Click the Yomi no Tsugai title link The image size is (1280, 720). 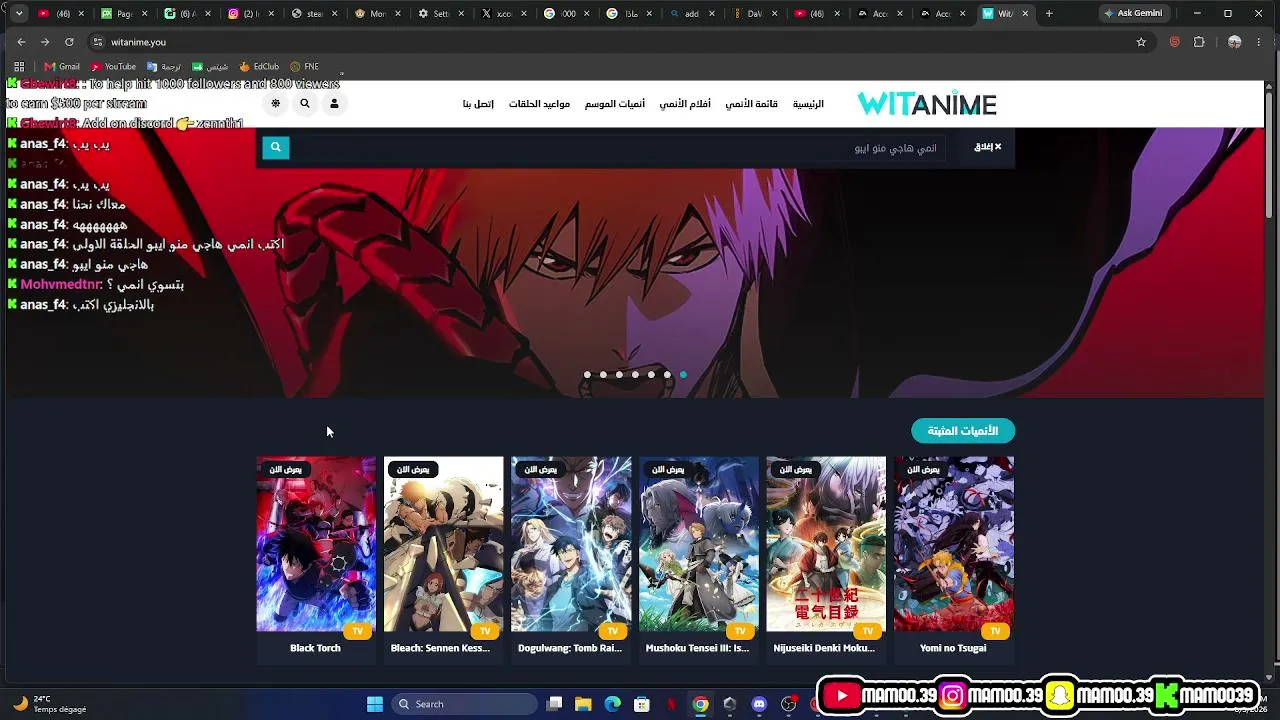953,648
